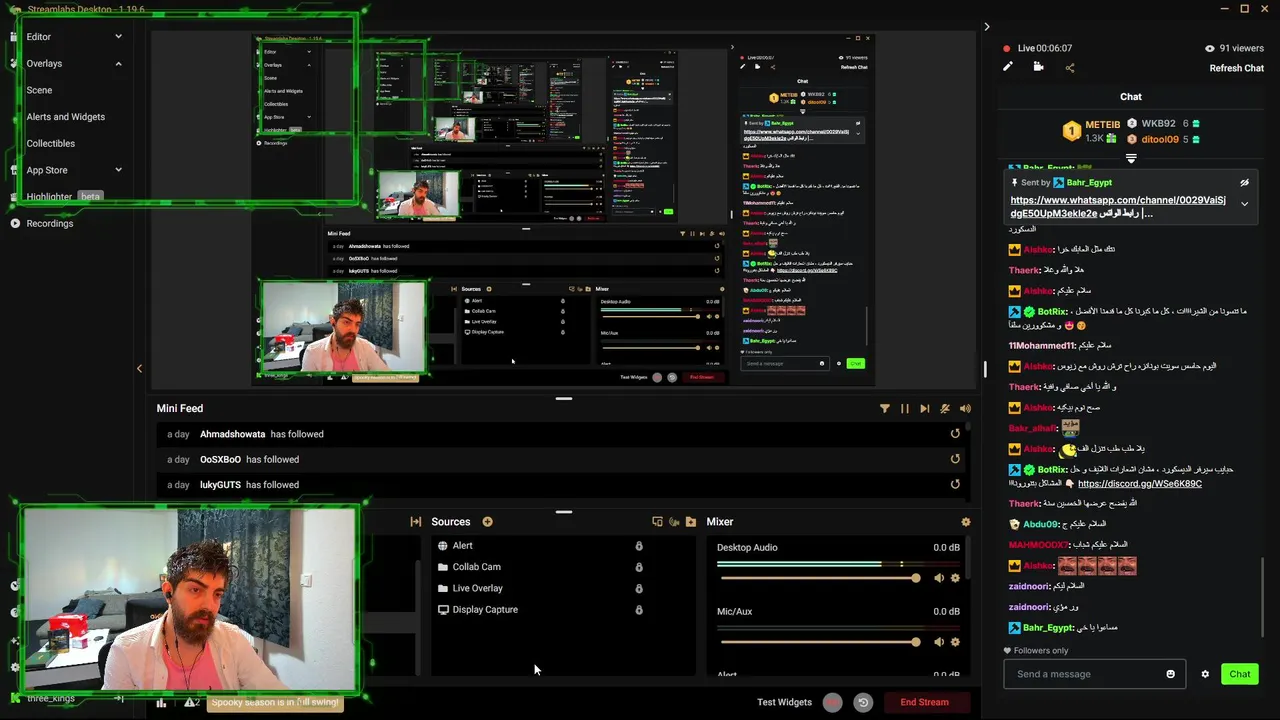The image size is (1280, 720).
Task: Click the camera clip icon under Live timer
Action: (1038, 67)
